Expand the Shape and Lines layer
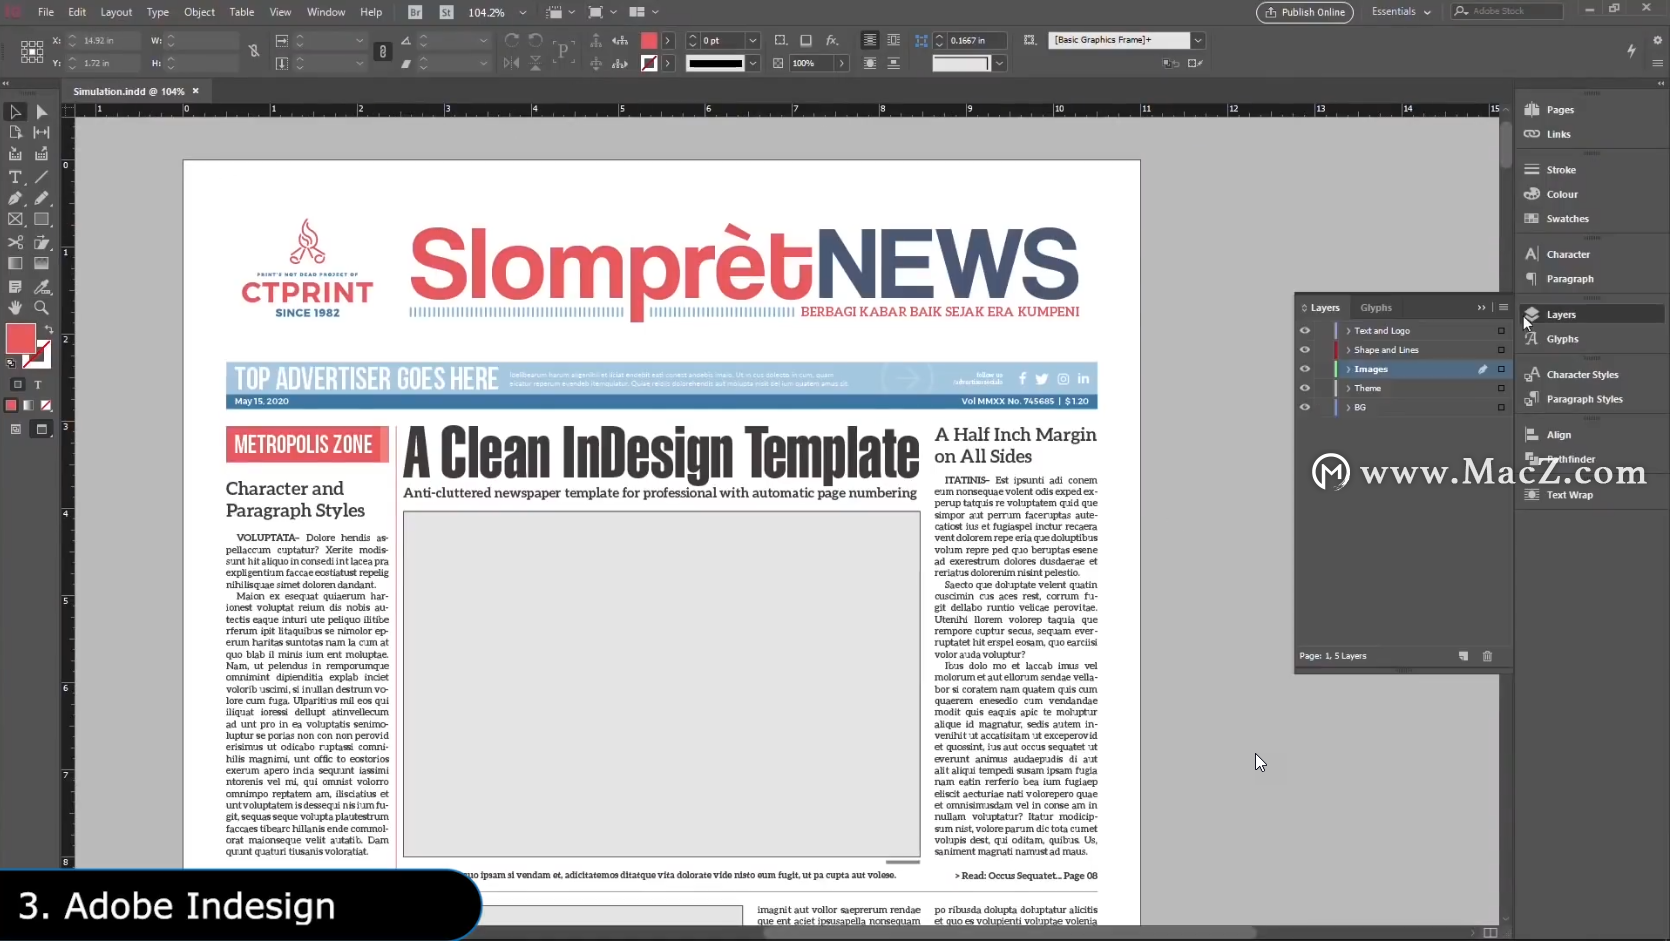The height and width of the screenshot is (943, 1670). tap(1348, 350)
